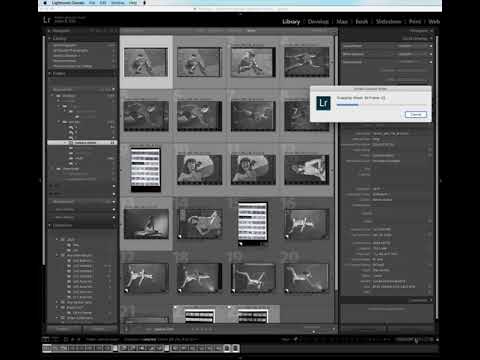Collapse the Folders panel
Screen dimensions: 480x360
(x=50, y=74)
